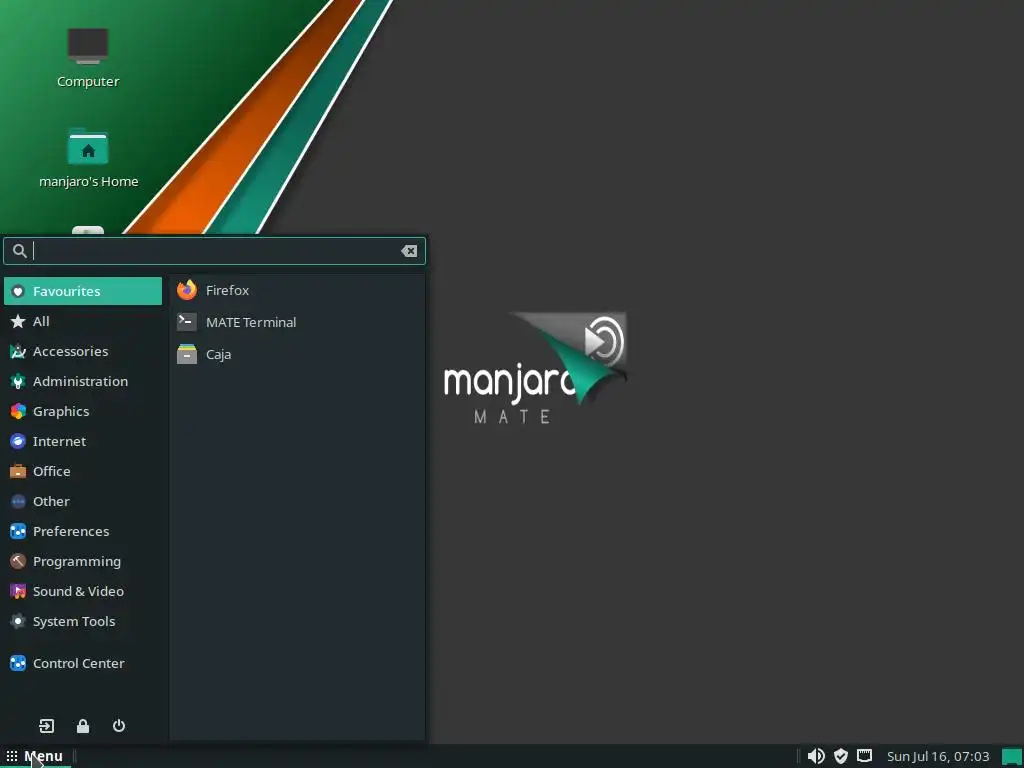Open the network connection tray icon
Viewport: 1024px width, 768px height.
coord(865,756)
